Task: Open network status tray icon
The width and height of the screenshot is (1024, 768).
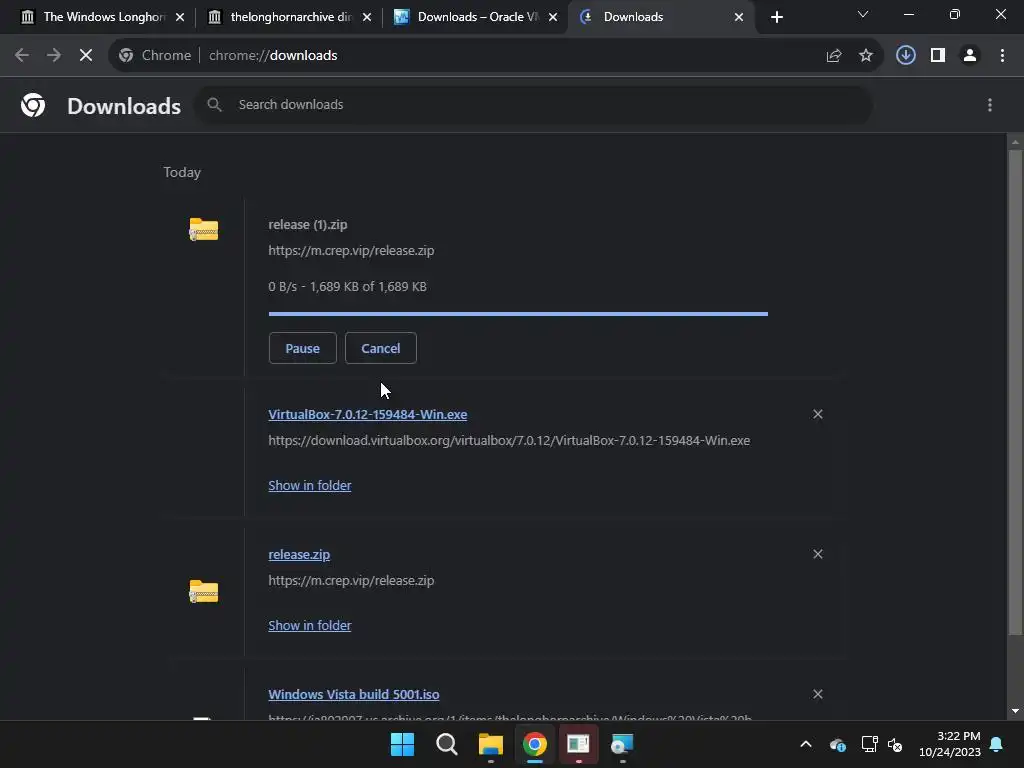Action: [869, 744]
